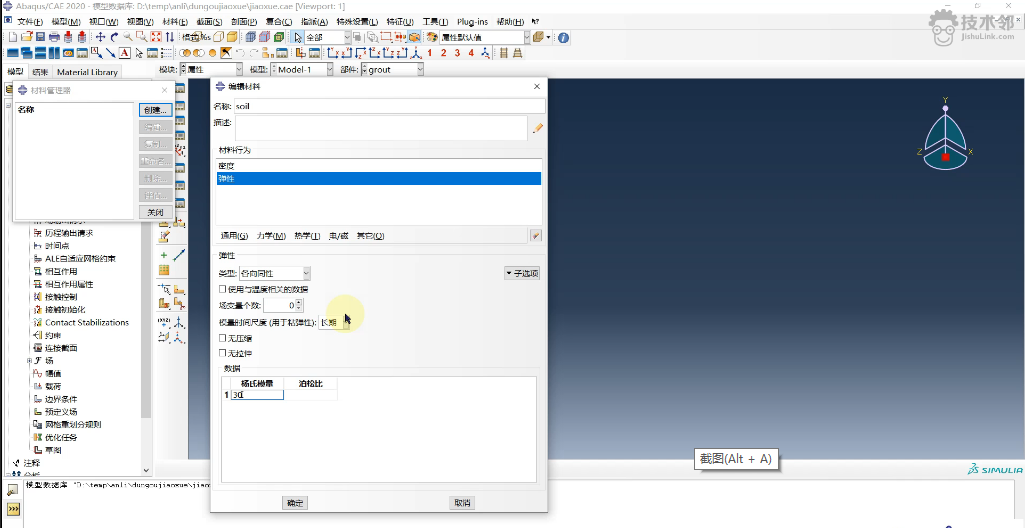This screenshot has width=1025, height=528.
Task: Click the red custom view 4 icon
Action: tap(471, 53)
